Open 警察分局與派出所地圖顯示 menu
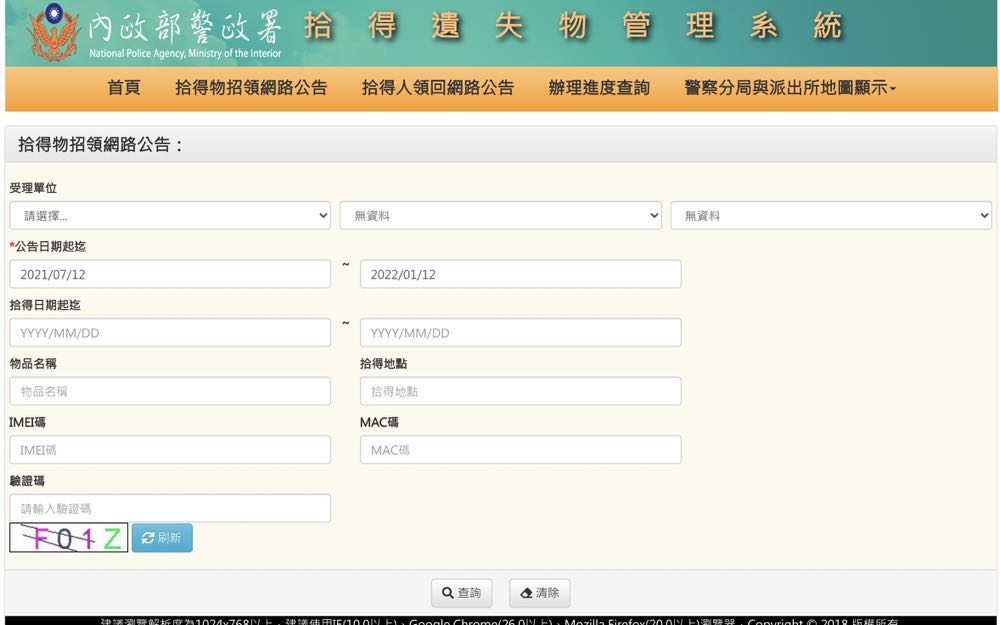This screenshot has height=625, width=1000. click(x=790, y=88)
